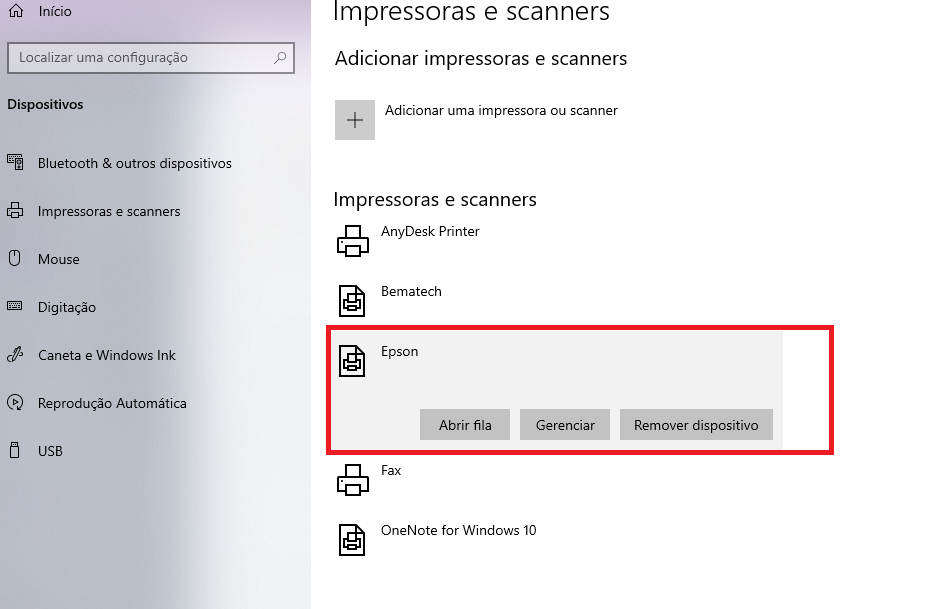Click the USB sidebar icon
The width and height of the screenshot is (939, 609).
(15, 451)
